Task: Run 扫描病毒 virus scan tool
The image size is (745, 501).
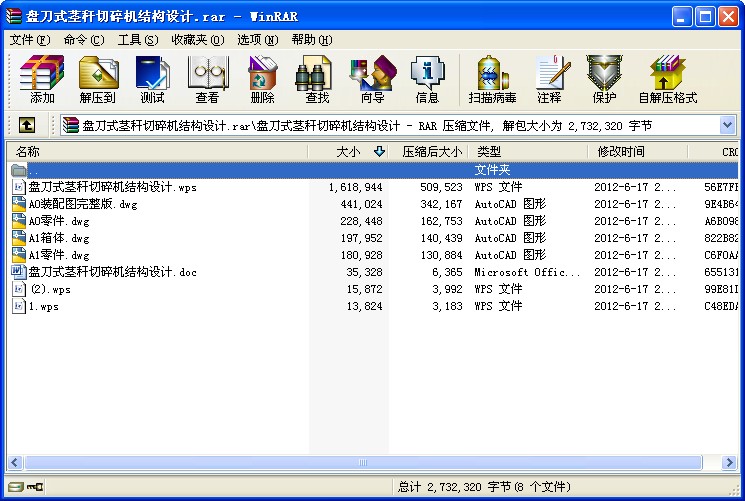Action: [x=494, y=79]
